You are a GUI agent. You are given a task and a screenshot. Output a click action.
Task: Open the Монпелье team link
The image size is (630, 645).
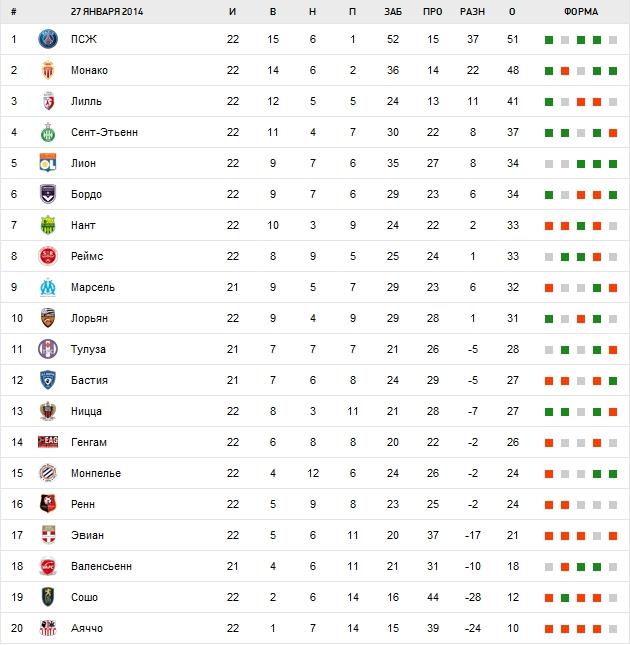96,474
